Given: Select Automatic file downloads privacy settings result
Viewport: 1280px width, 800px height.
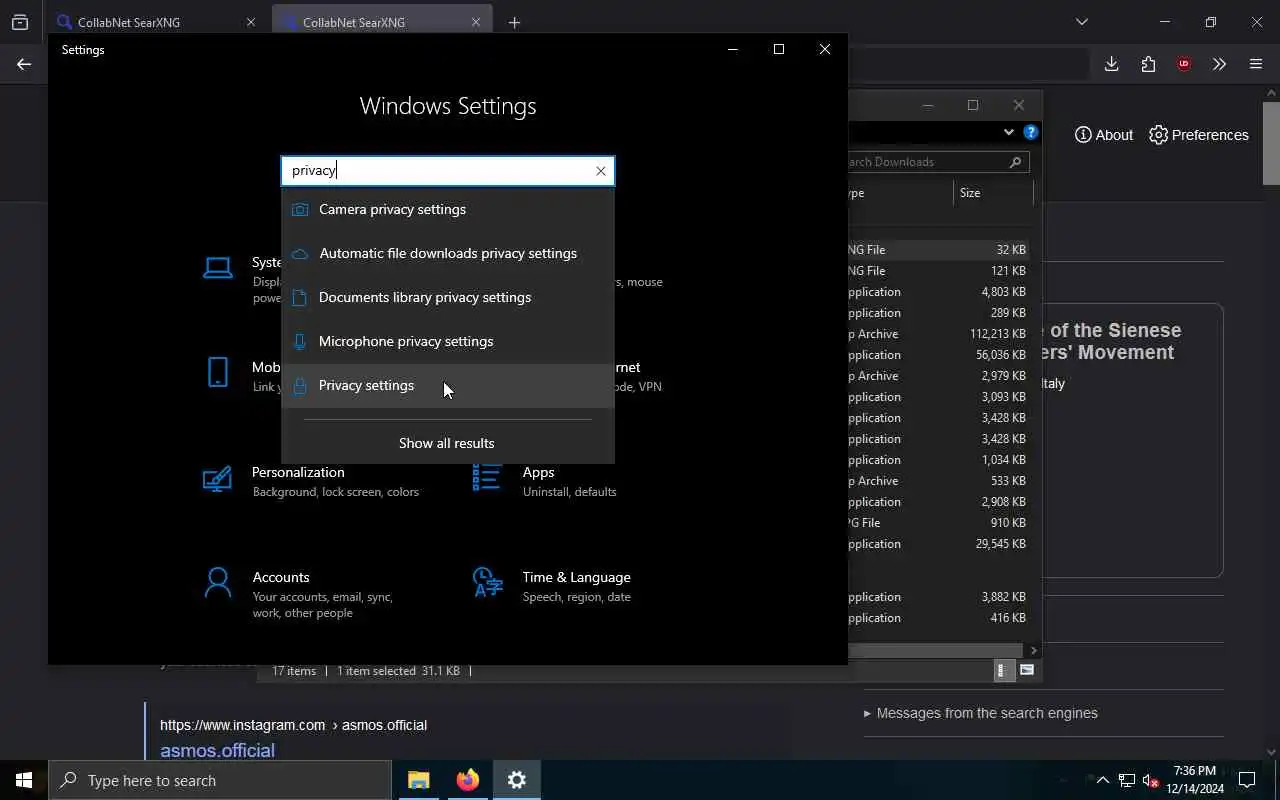Looking at the screenshot, I should (x=447, y=253).
